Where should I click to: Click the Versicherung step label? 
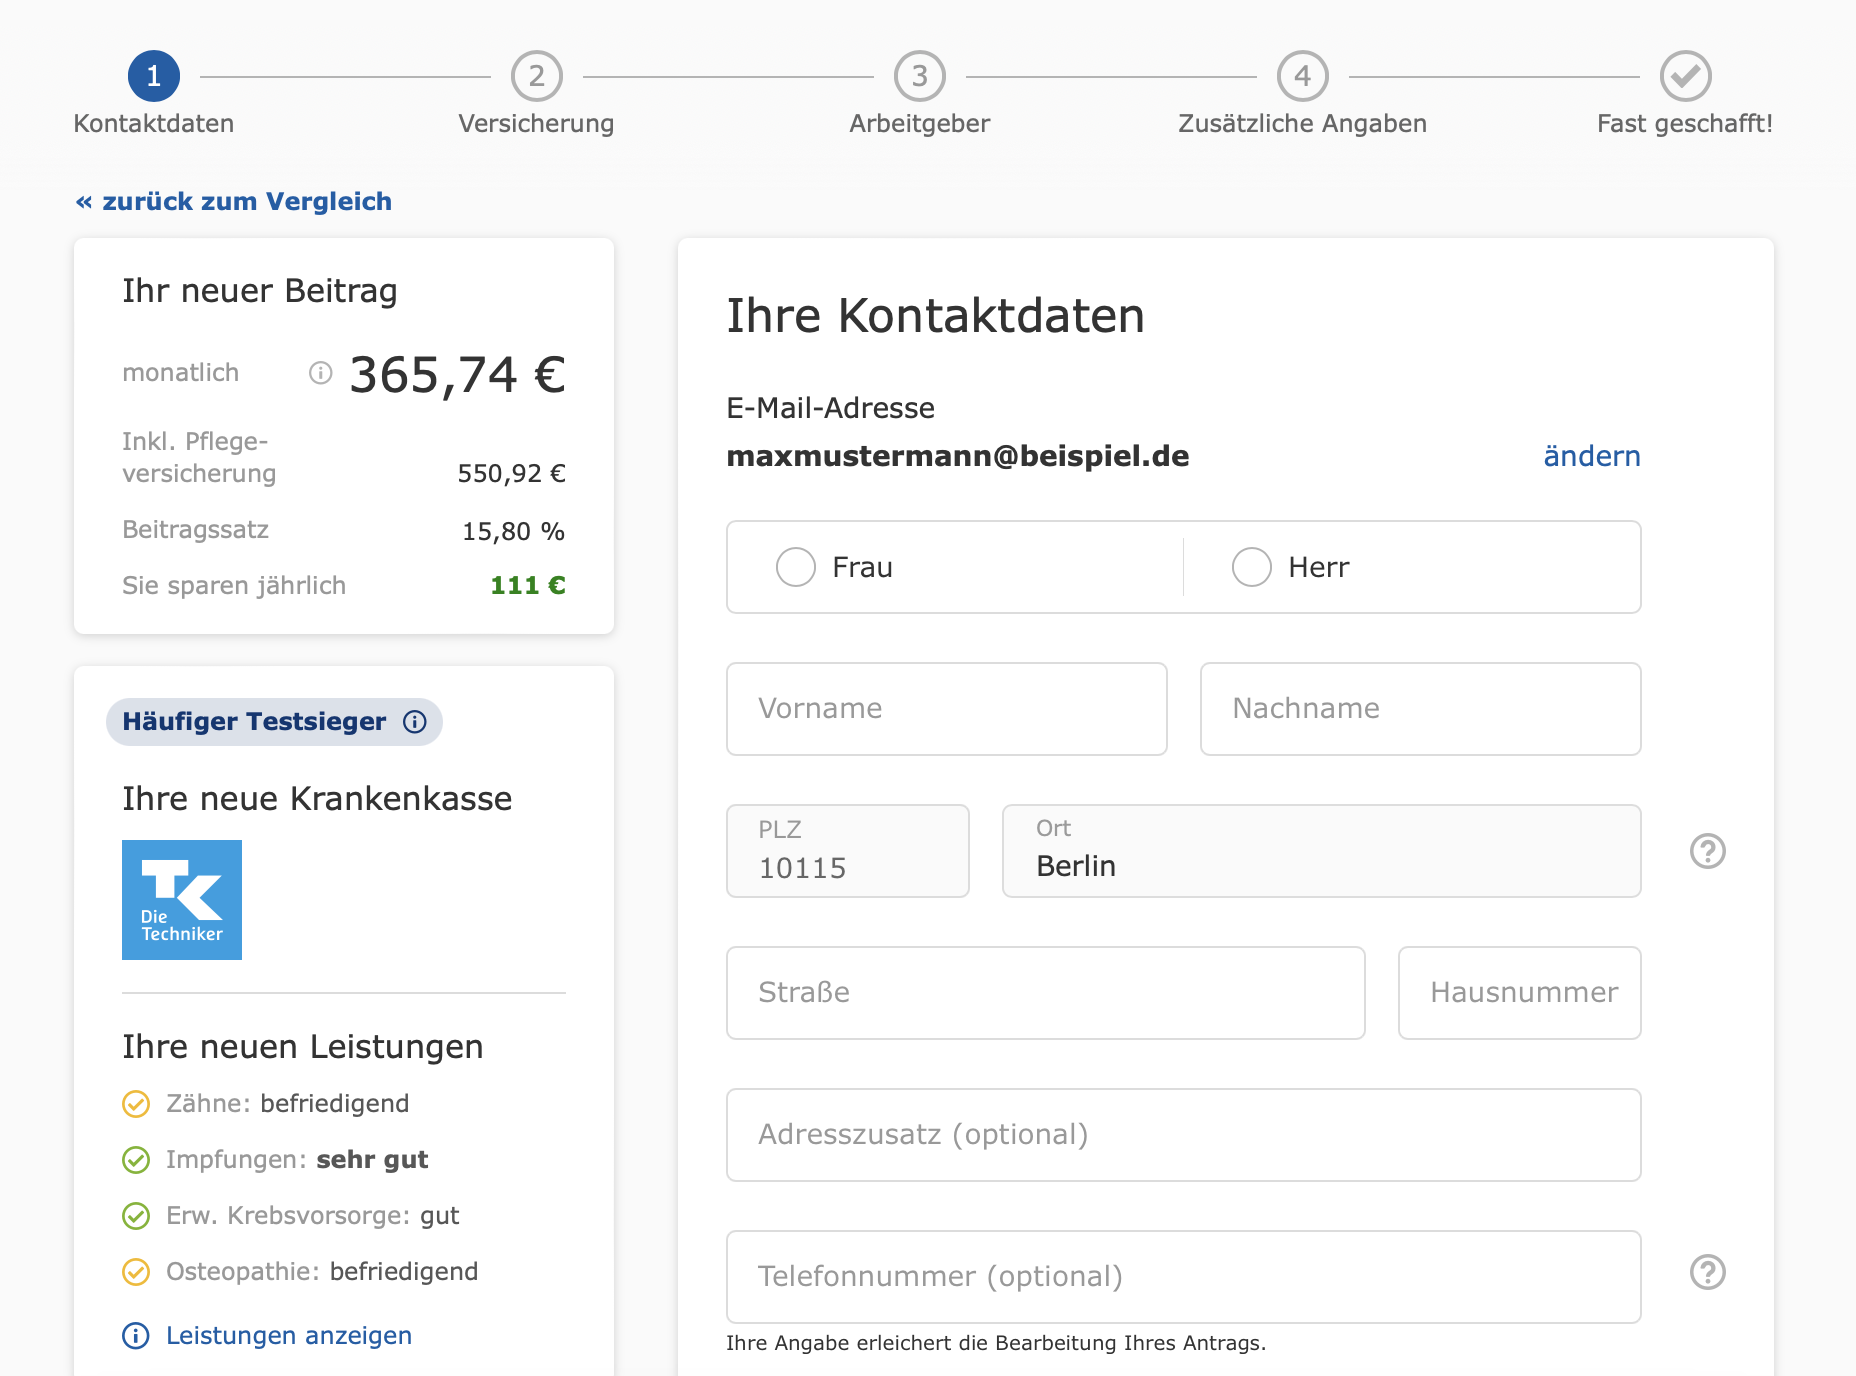(537, 124)
